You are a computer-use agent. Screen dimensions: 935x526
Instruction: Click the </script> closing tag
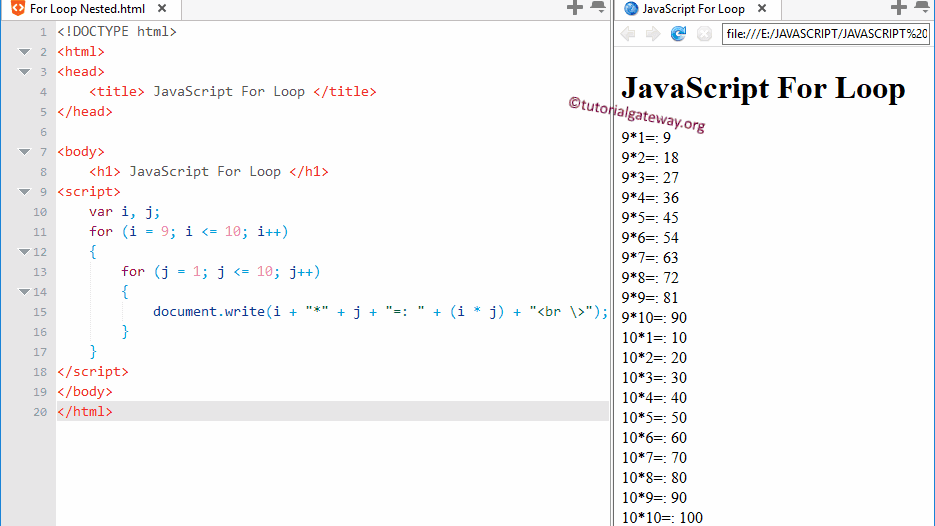click(x=92, y=372)
